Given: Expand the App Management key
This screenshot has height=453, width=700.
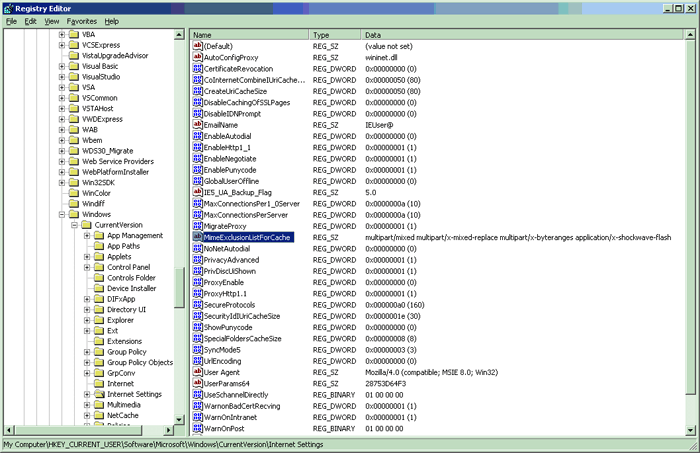Looking at the screenshot, I should point(87,236).
